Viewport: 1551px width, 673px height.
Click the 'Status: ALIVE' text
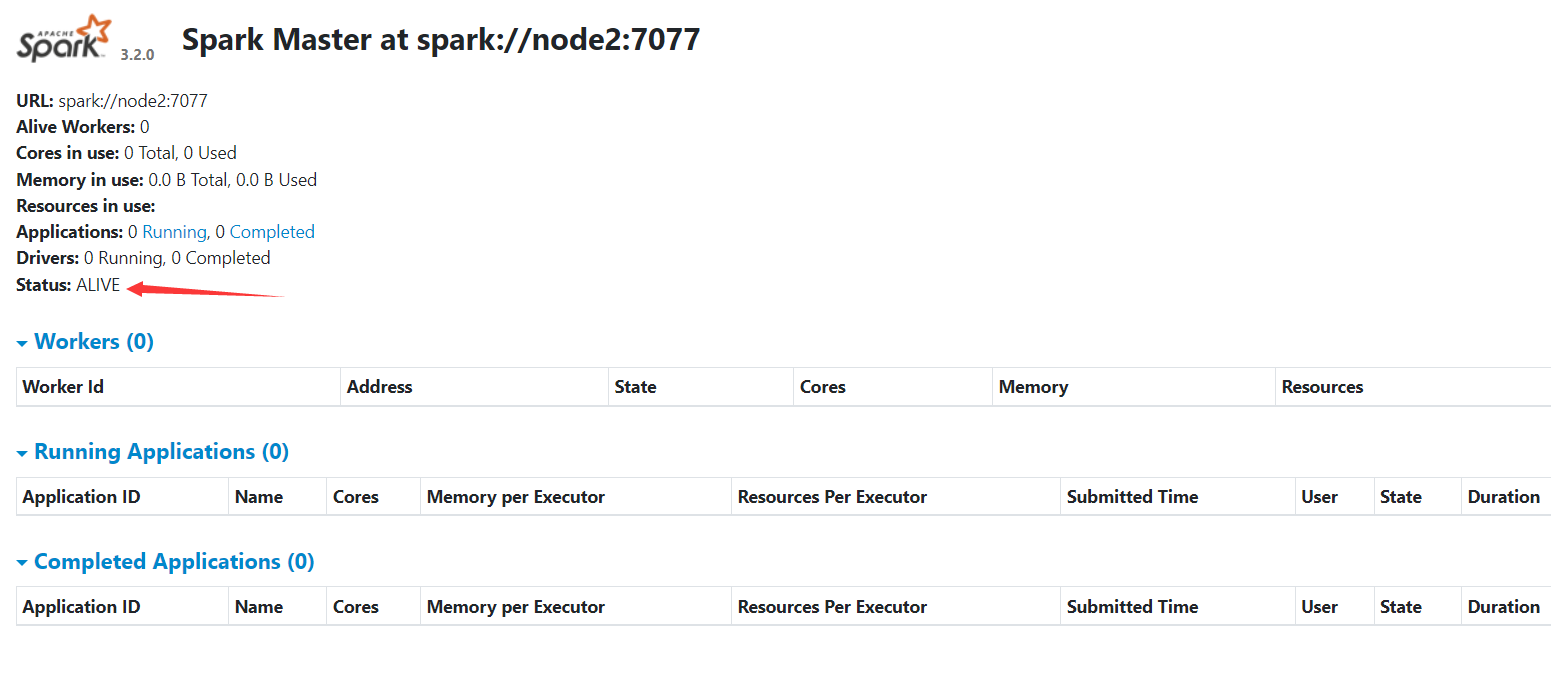(x=68, y=285)
